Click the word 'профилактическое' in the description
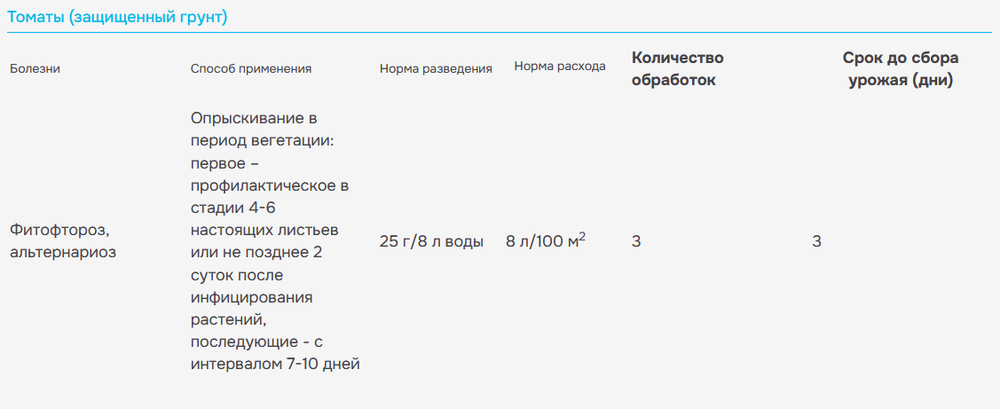The image size is (1000, 409). 263,186
